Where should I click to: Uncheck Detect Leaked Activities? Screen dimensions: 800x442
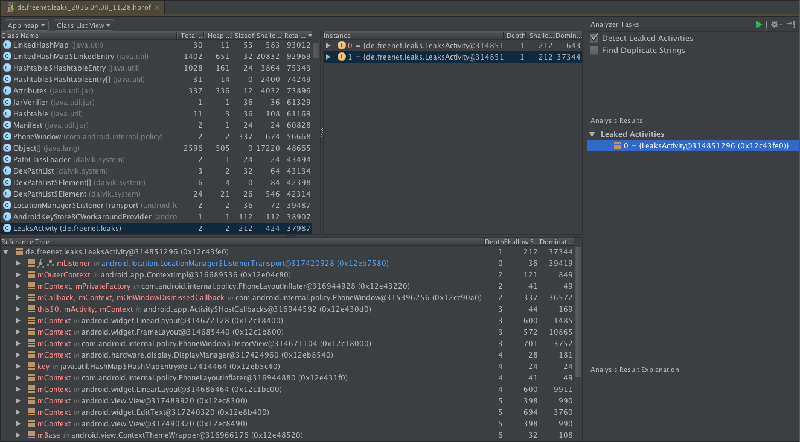tap(594, 38)
